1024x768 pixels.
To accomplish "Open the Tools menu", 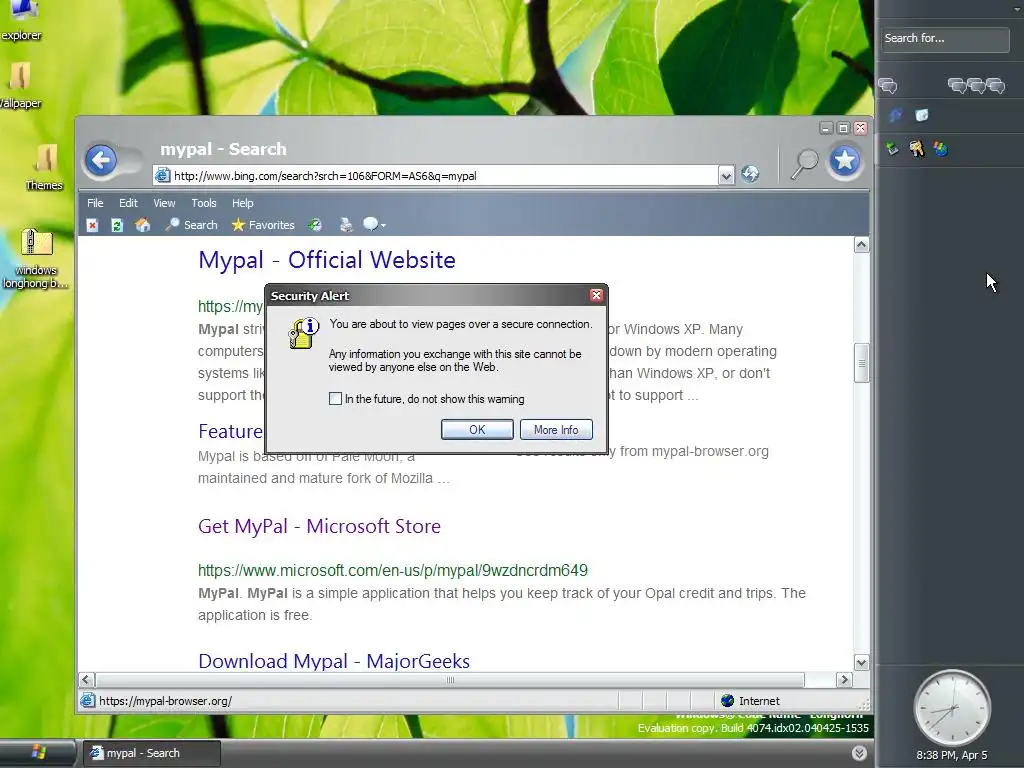I will coord(204,203).
